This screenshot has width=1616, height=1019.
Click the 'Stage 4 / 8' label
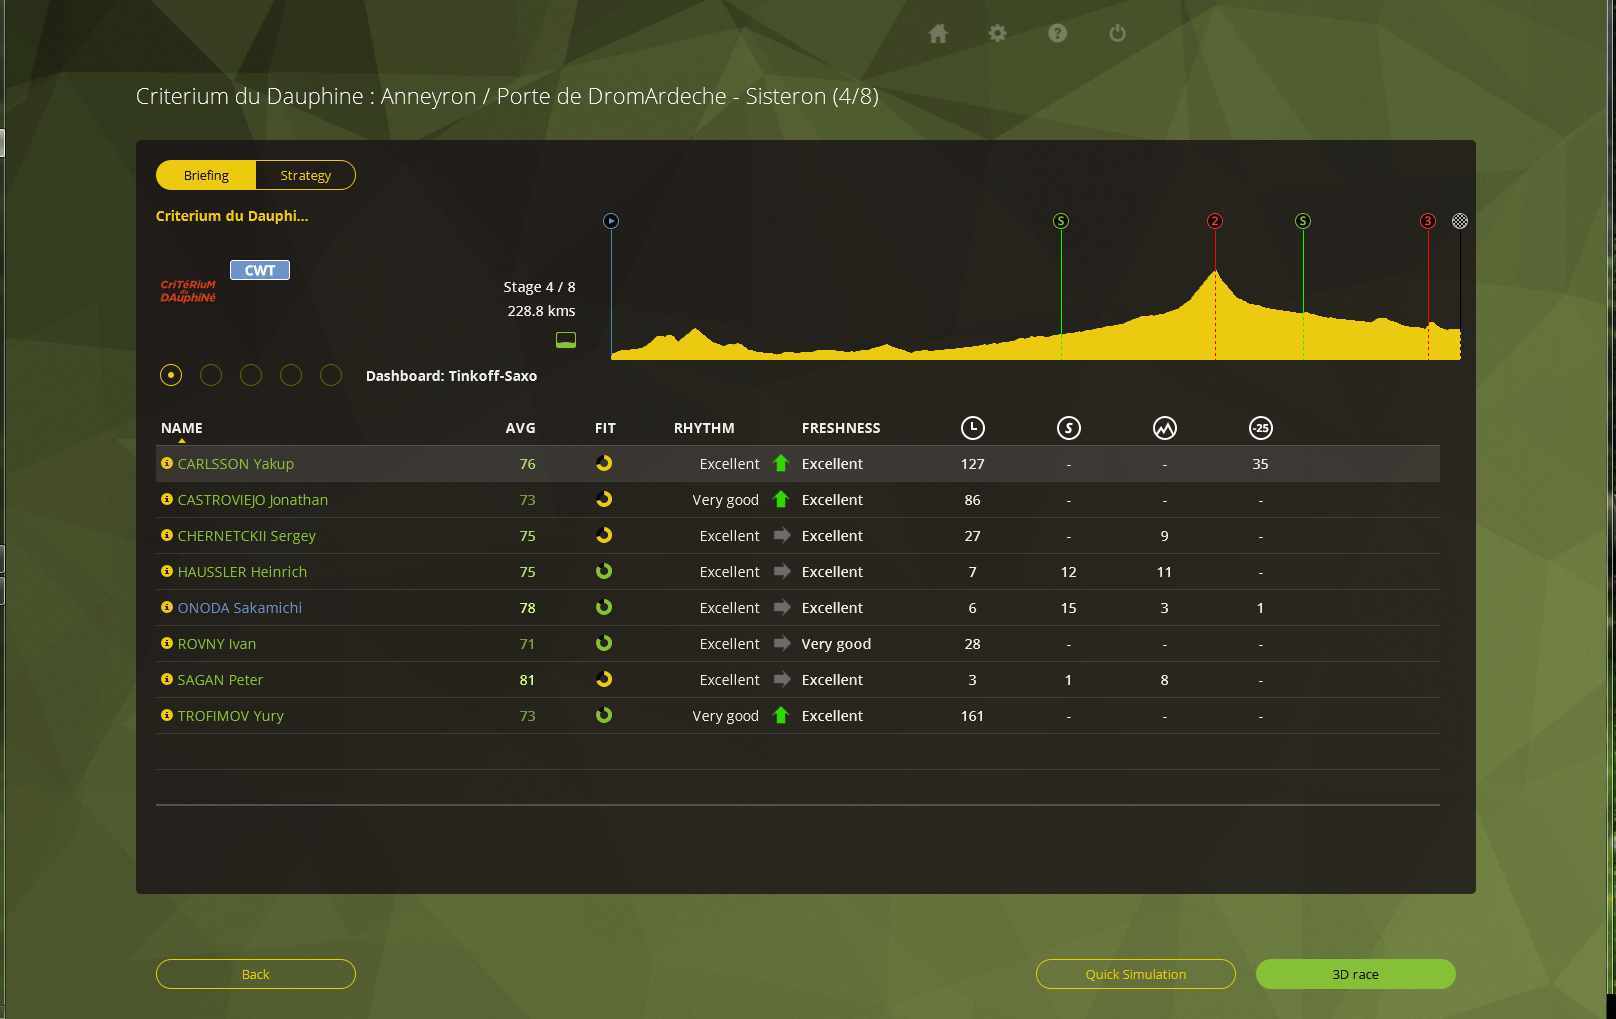click(539, 287)
